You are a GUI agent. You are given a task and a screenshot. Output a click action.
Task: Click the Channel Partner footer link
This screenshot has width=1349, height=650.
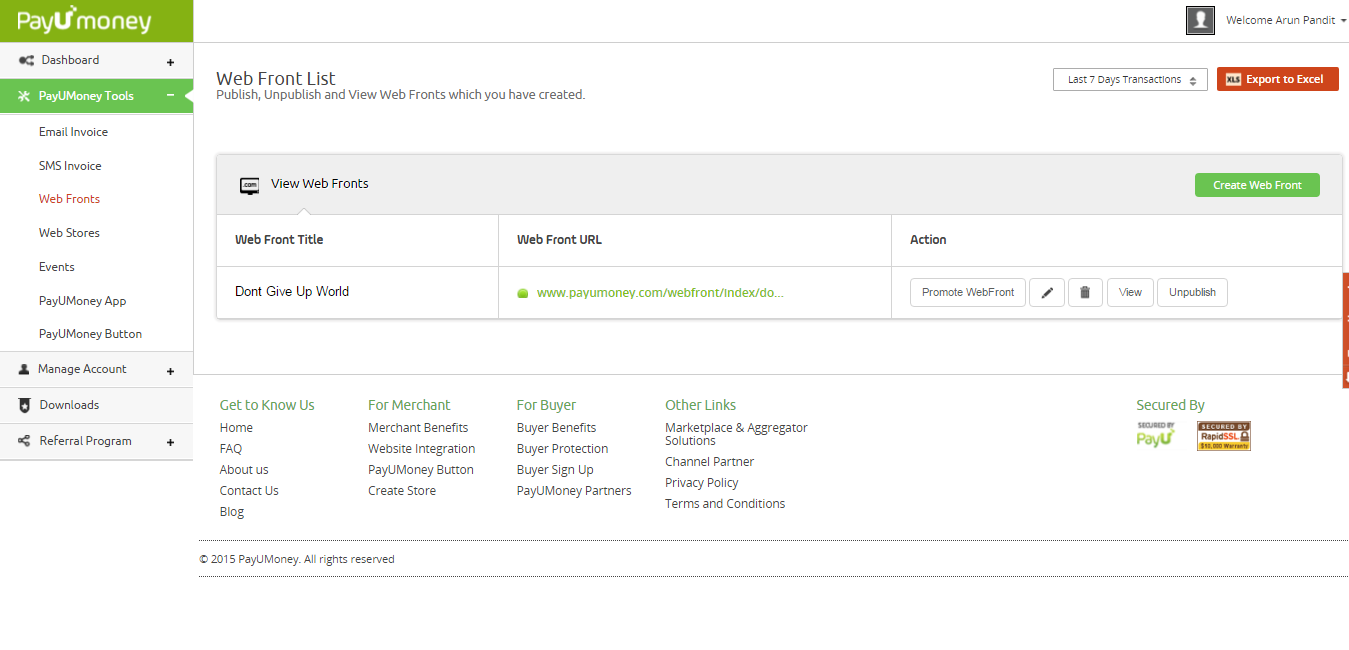(x=710, y=462)
